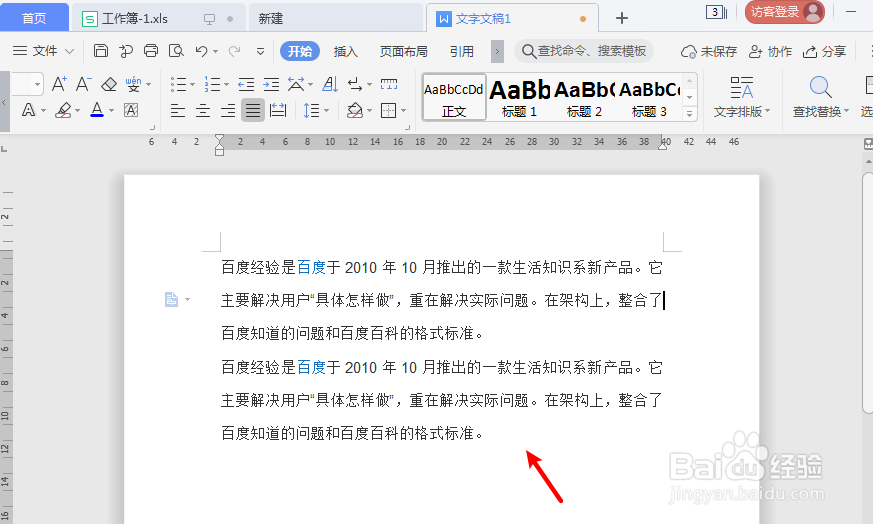Clear formatting with eraser icon
Image resolution: width=873 pixels, height=524 pixels.
tap(109, 85)
